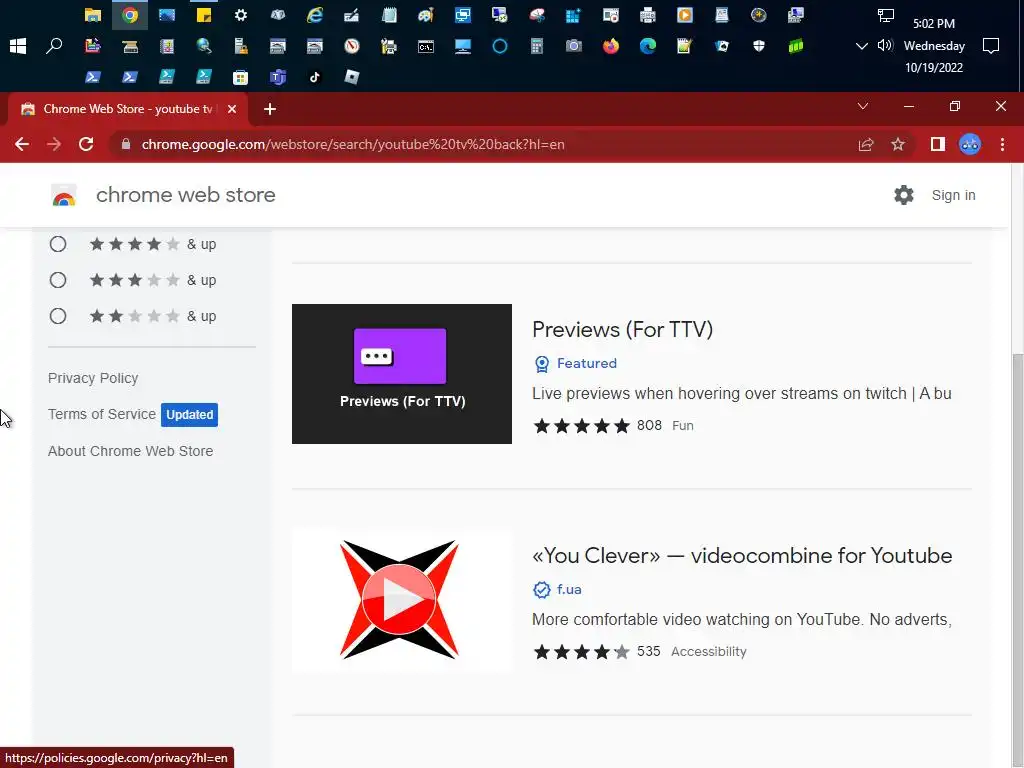The image size is (1024, 768).
Task: Click the page vertical scrollbar thumb
Action: pyautogui.click(x=1017, y=562)
